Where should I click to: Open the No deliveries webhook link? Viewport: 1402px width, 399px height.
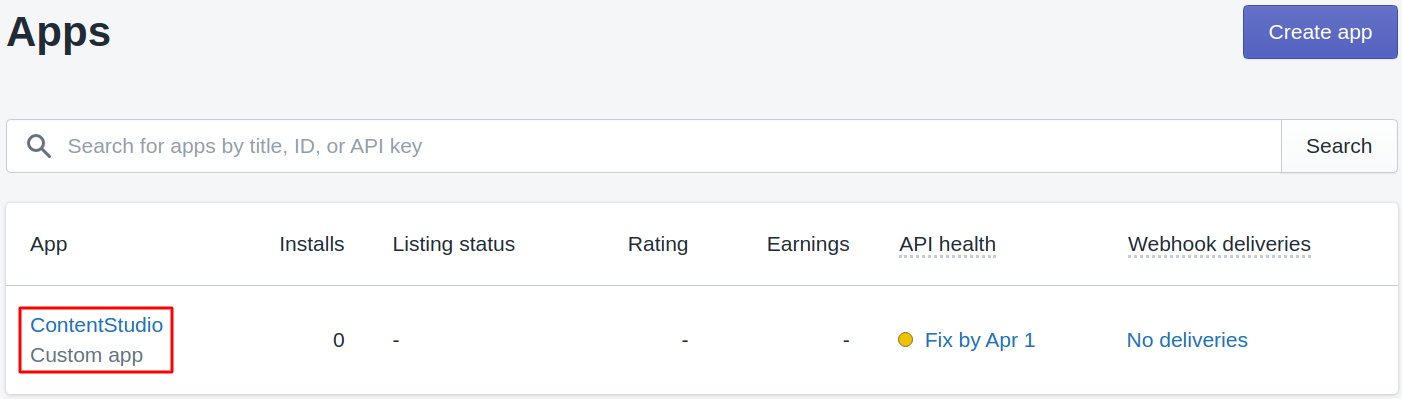(x=1187, y=340)
